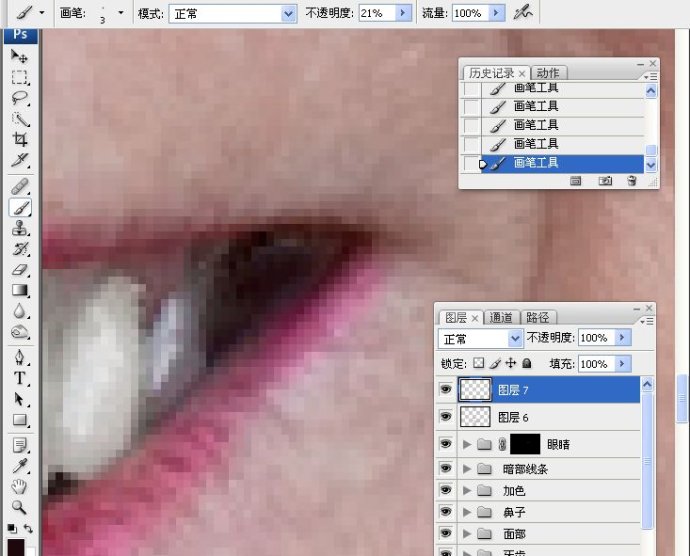
Task: Open the History panel options menu
Action: pos(650,77)
